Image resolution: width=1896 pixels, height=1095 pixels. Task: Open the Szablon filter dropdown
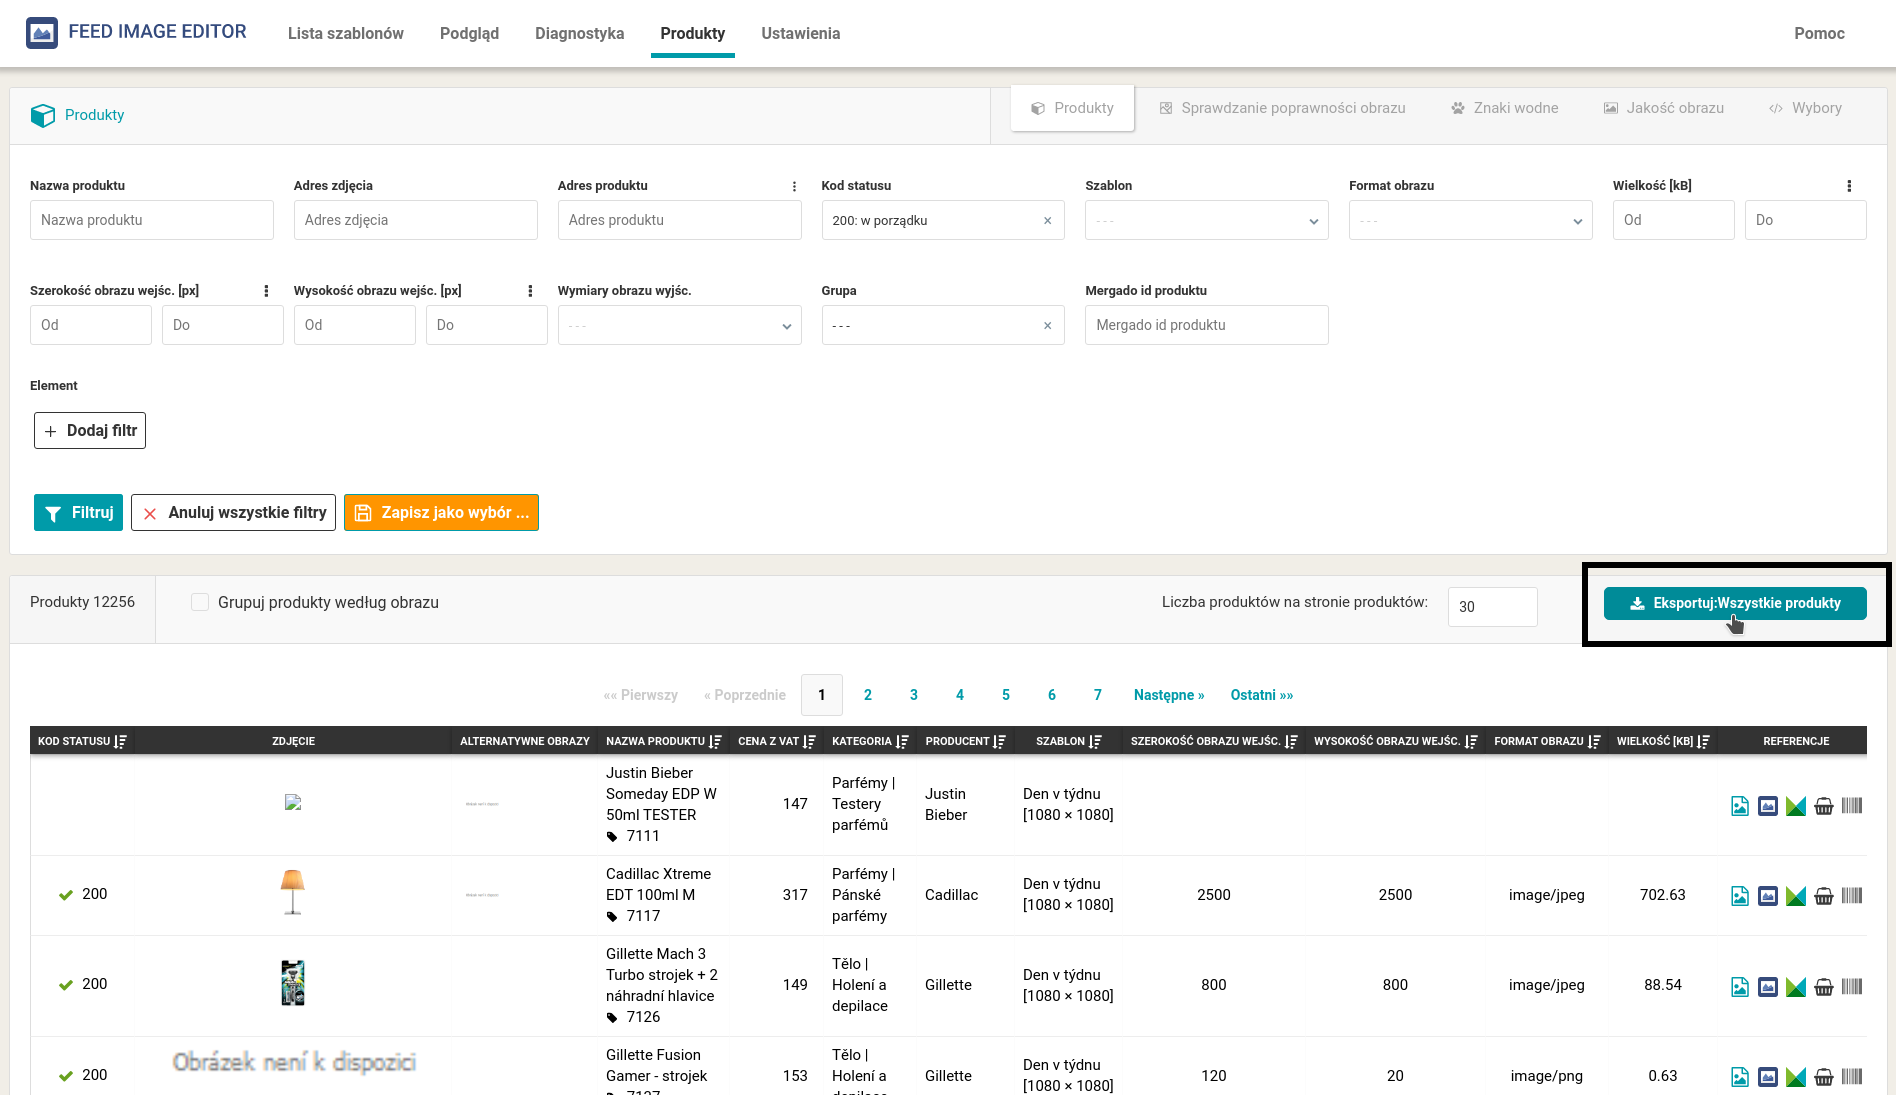pos(1206,220)
